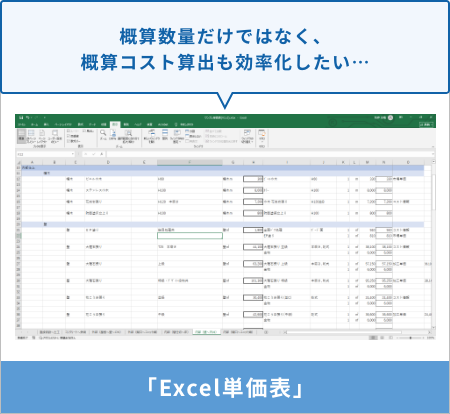Click status bar Page Layout view icon
The image size is (450, 414).
pos(382,338)
